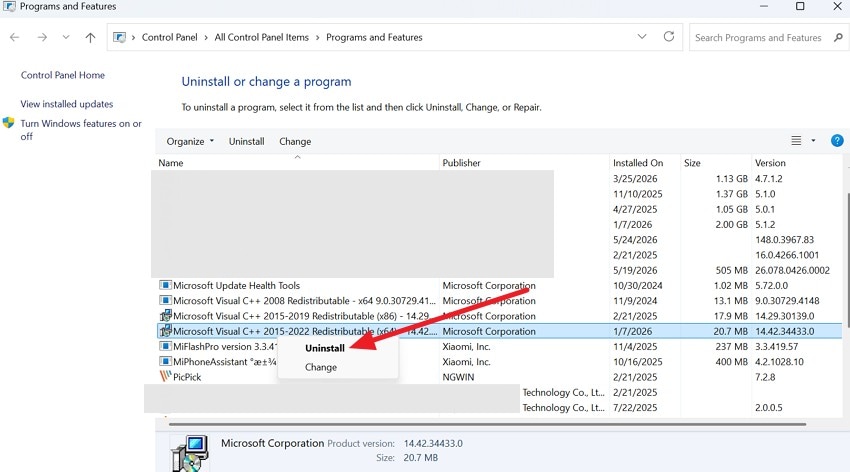Viewport: 850px width, 472px height.
Task: Open the Organize dropdown menu
Action: [x=190, y=141]
